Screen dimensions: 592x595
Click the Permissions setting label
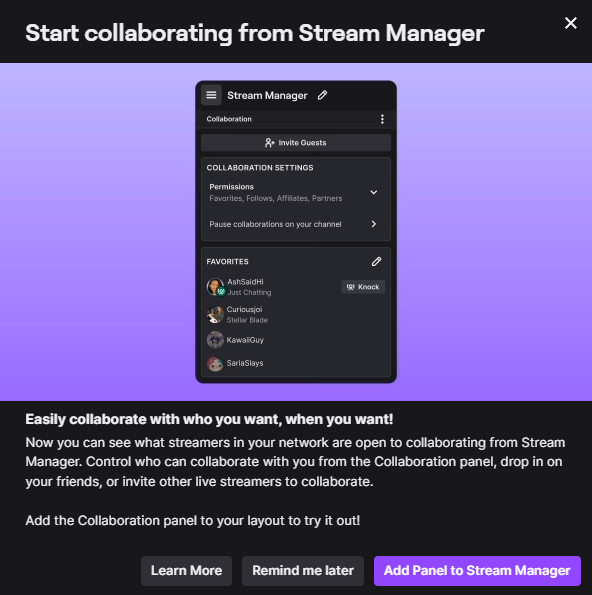(231, 187)
